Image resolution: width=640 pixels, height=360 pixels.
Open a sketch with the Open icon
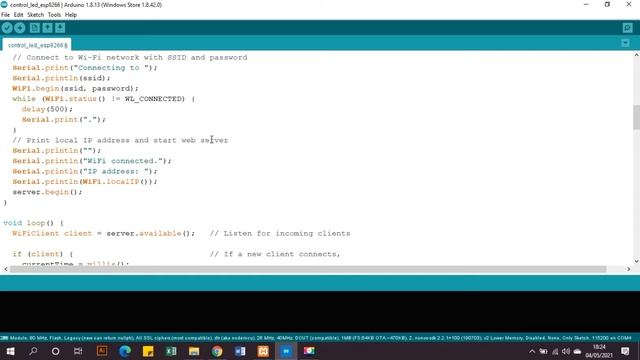pos(47,28)
